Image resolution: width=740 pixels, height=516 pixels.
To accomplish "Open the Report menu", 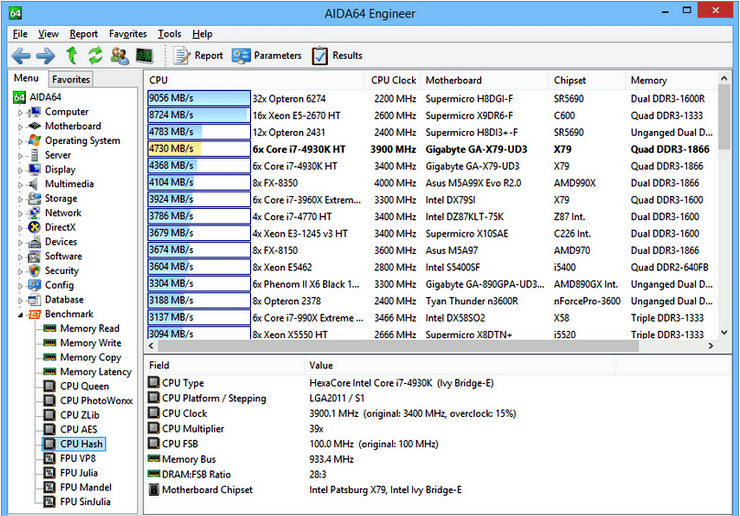I will pos(84,34).
